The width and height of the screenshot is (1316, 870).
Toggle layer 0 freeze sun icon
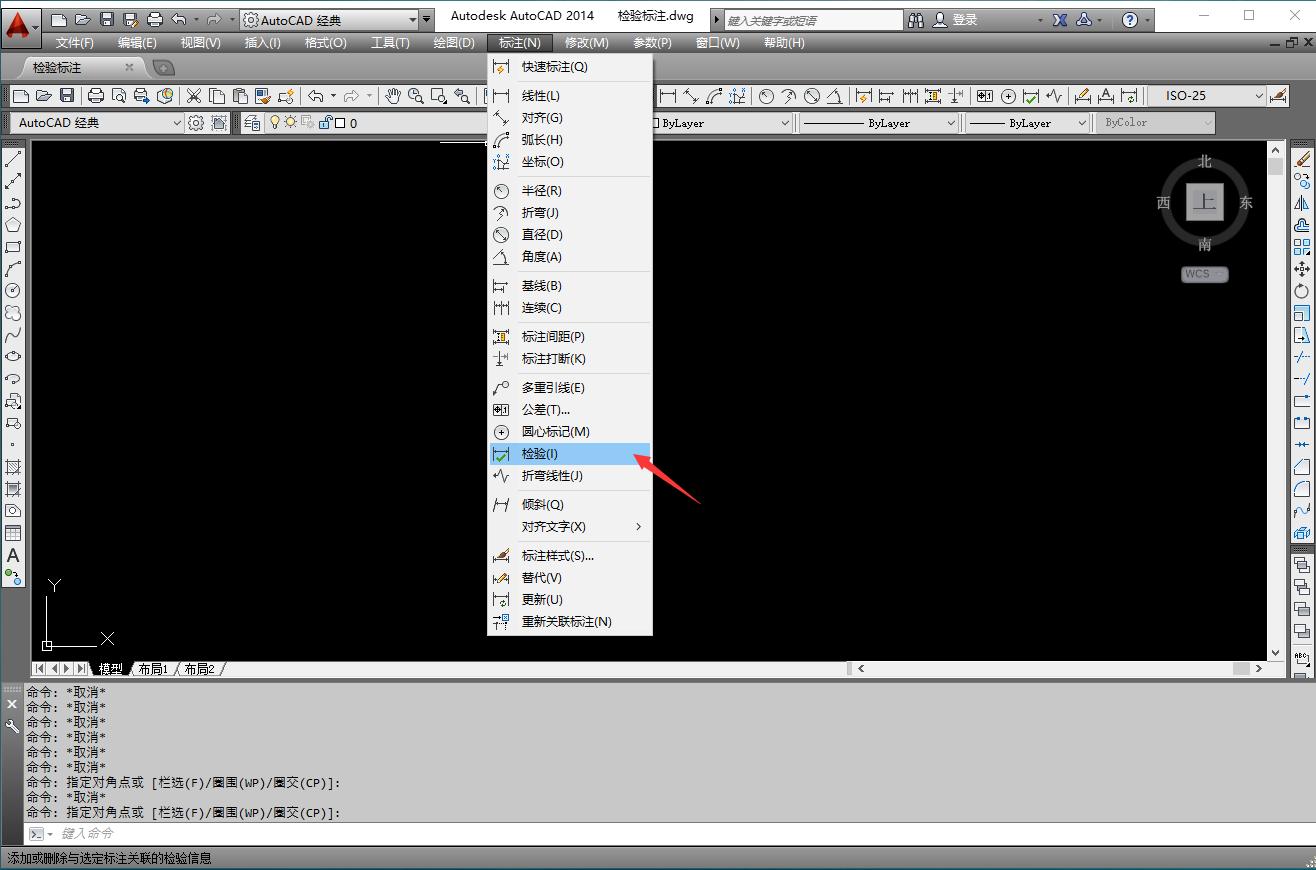[291, 123]
